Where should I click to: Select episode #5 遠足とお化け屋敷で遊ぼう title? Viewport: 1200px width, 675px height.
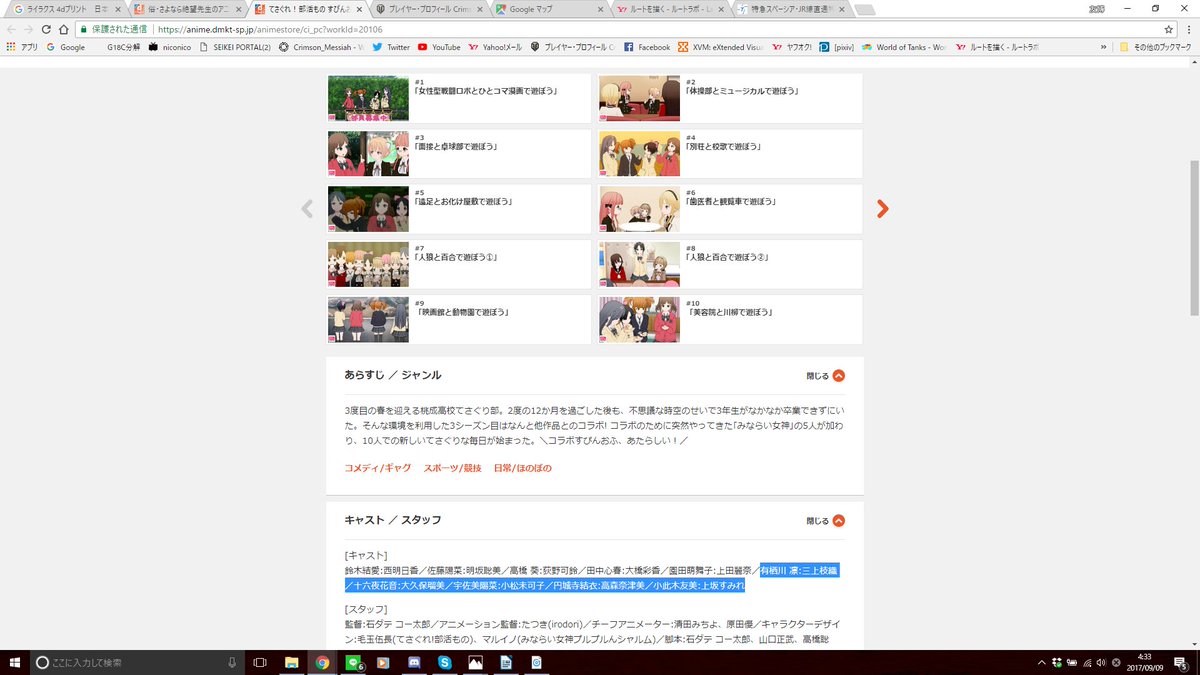pos(464,202)
